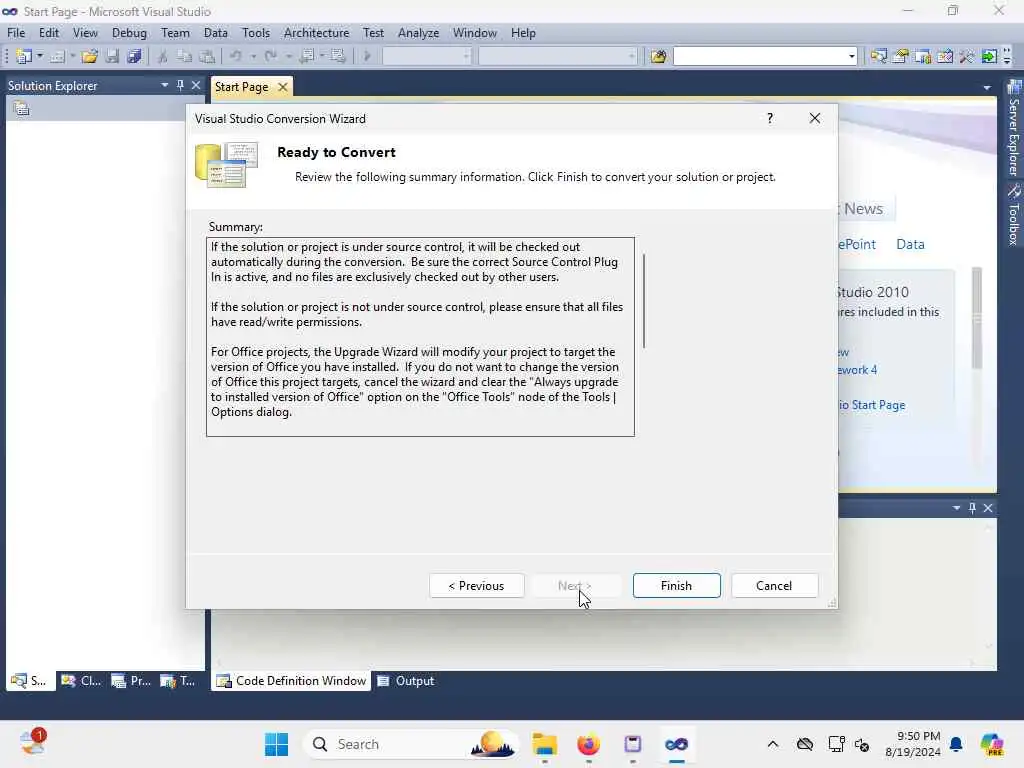Click the Open File folder icon

pyautogui.click(x=89, y=56)
